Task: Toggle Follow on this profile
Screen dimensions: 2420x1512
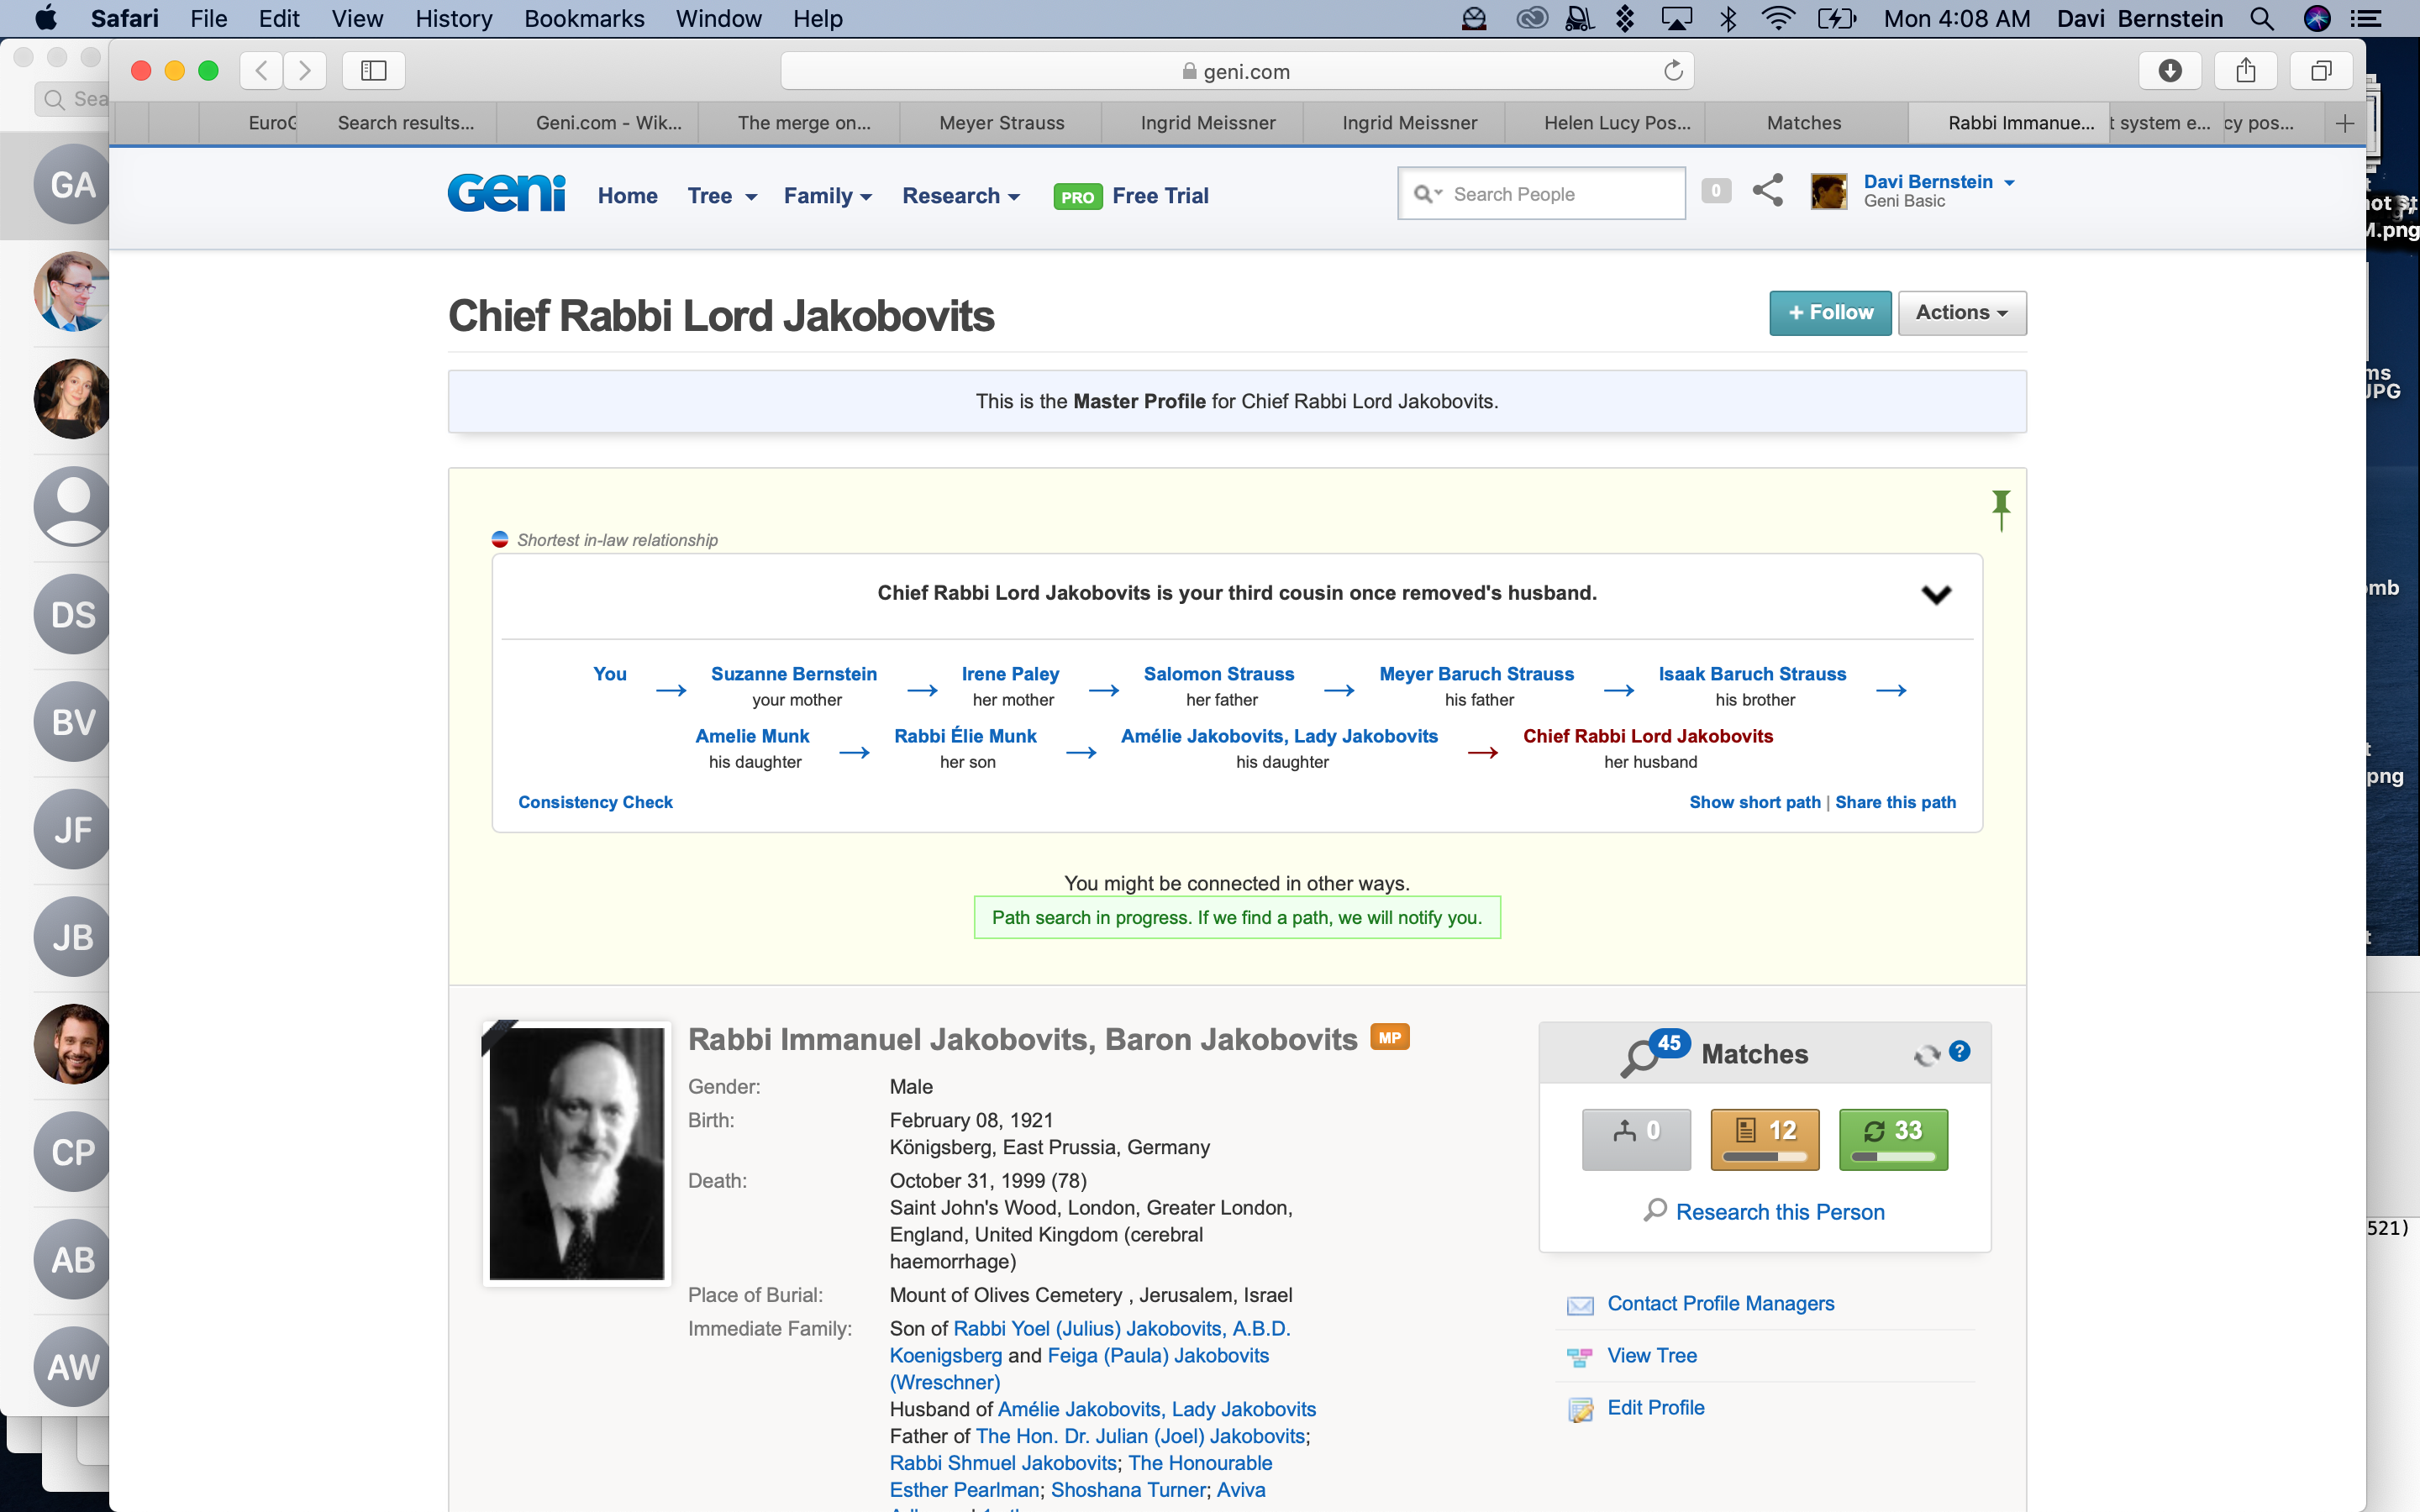Action: pyautogui.click(x=1829, y=313)
